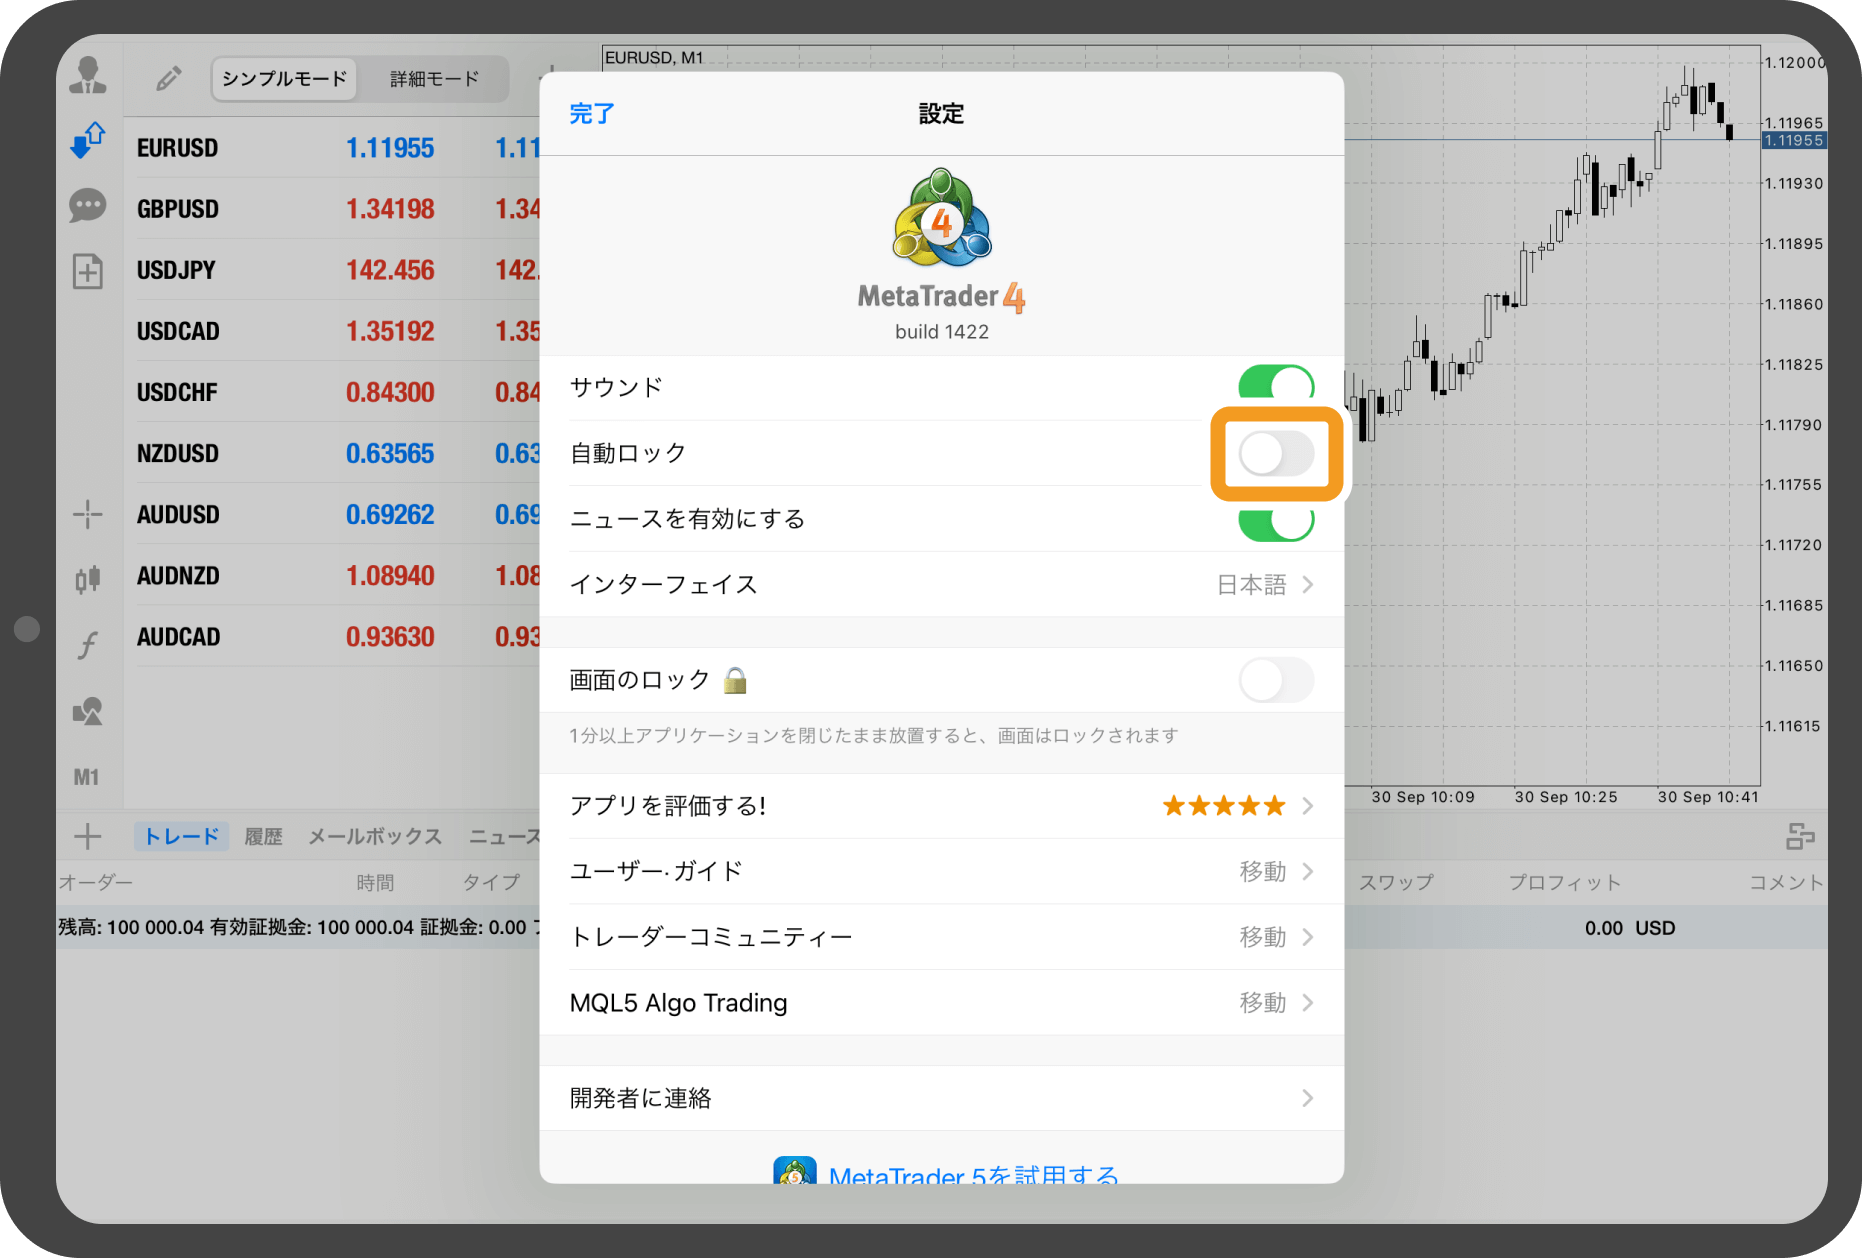Open the 開発者に連絡 disclosure arrow
1862x1258 pixels.
[1307, 1097]
